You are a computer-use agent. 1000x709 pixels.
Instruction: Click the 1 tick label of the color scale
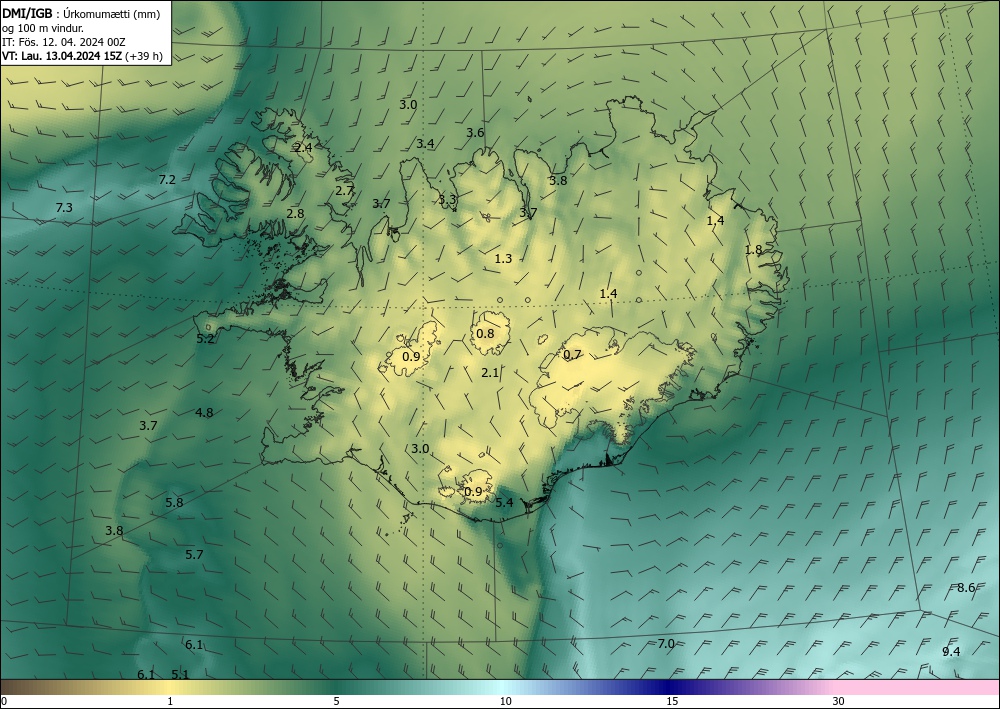[x=170, y=702]
